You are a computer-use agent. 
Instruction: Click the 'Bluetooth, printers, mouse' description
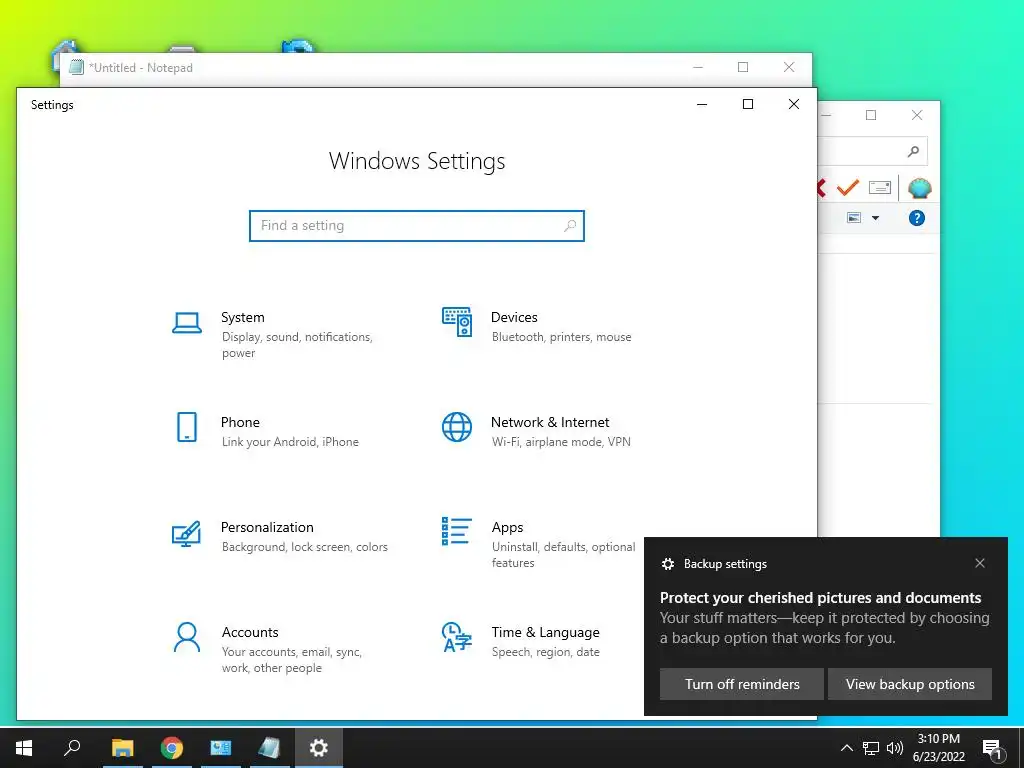[x=562, y=337]
